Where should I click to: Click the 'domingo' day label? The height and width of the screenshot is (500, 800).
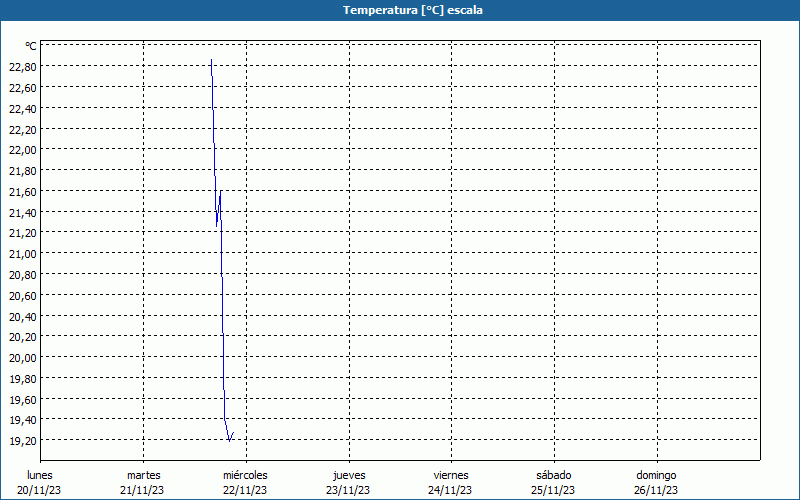(656, 475)
